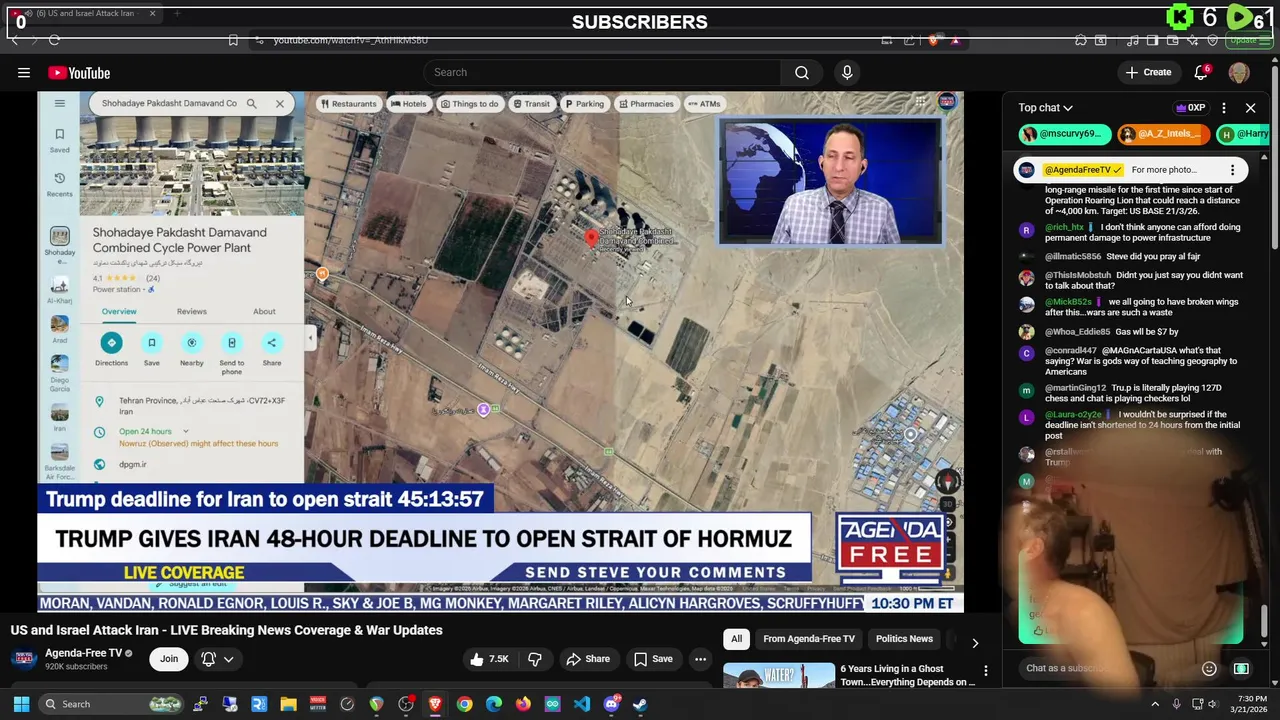
Task: Open the Google Maps side menu icon
Action: click(60, 103)
